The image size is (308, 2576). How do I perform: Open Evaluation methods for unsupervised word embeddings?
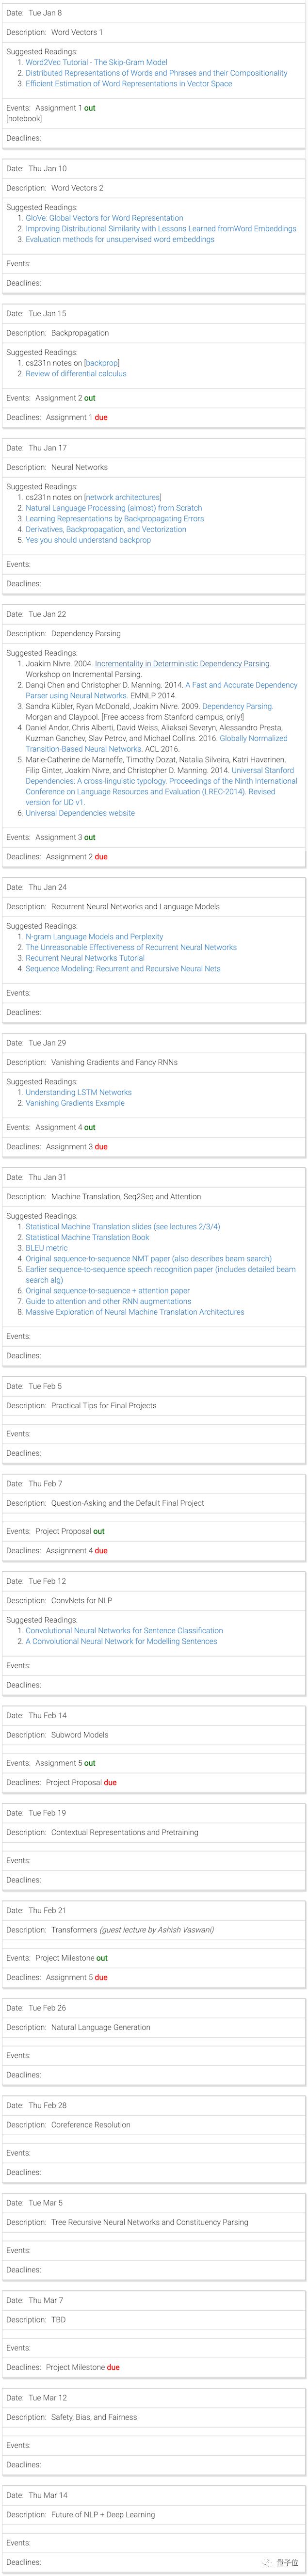point(119,239)
